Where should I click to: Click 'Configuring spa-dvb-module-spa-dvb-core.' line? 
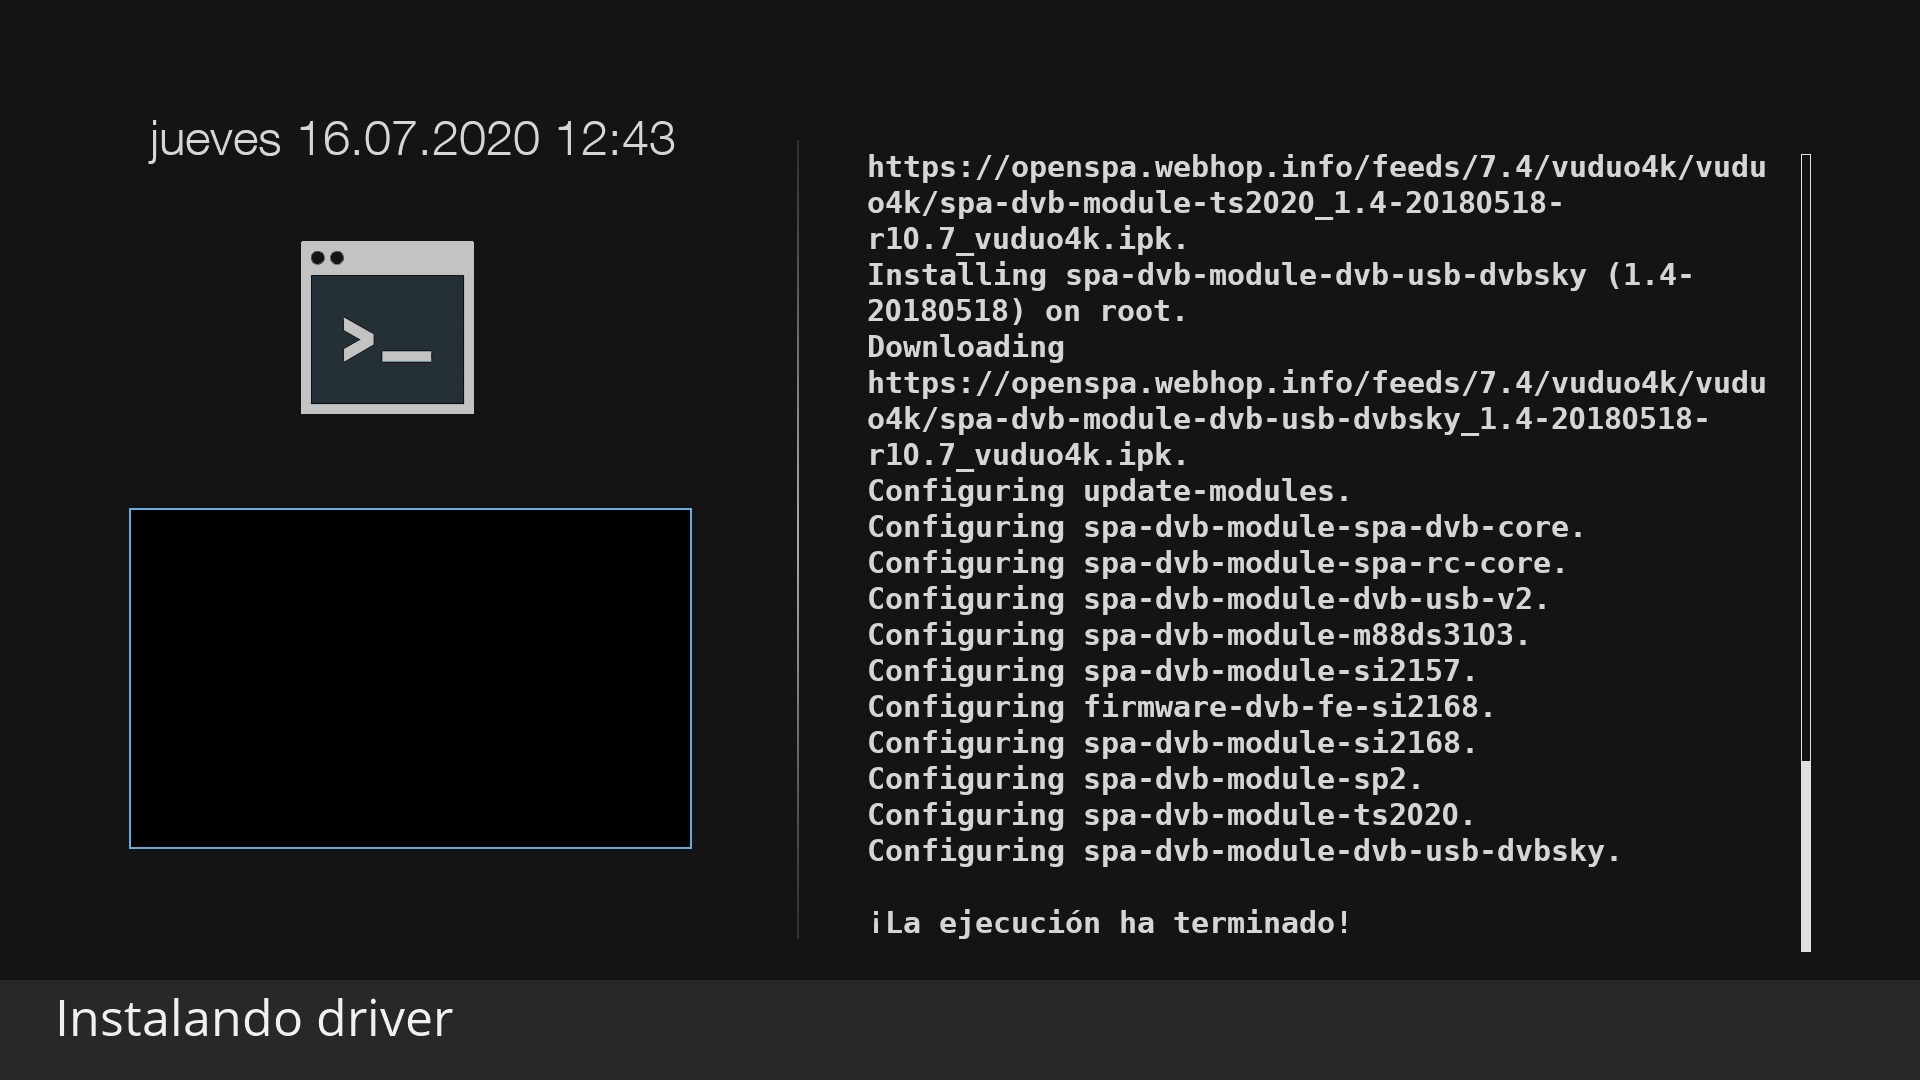[x=1225, y=527]
